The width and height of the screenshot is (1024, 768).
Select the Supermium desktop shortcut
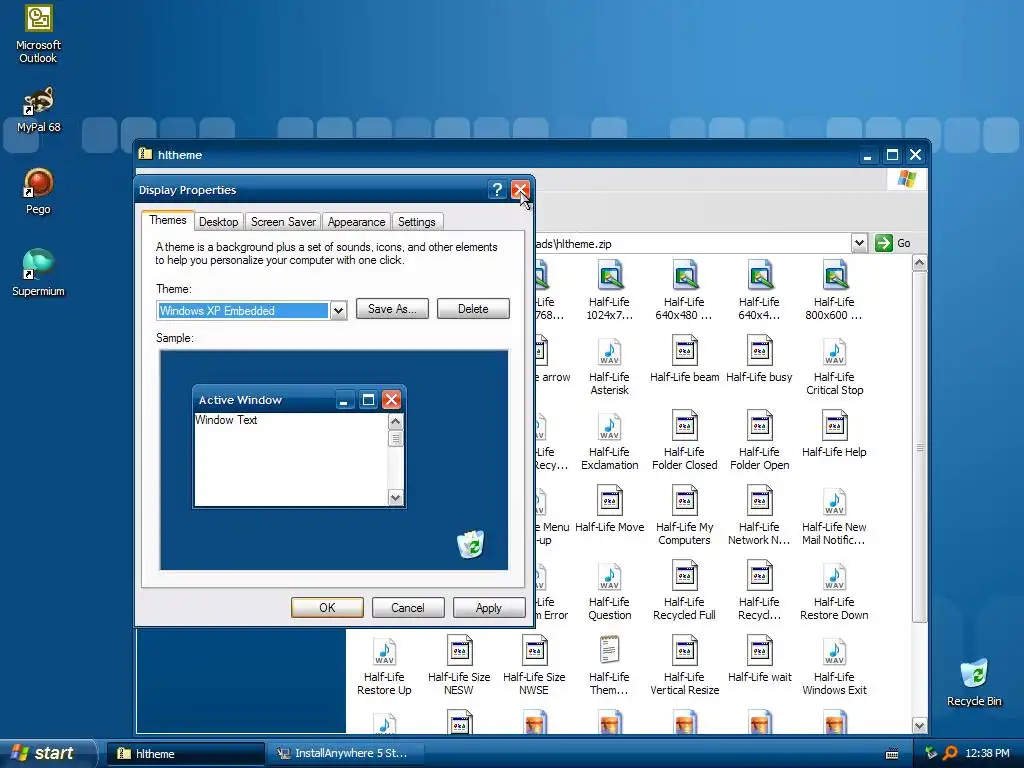[x=38, y=273]
